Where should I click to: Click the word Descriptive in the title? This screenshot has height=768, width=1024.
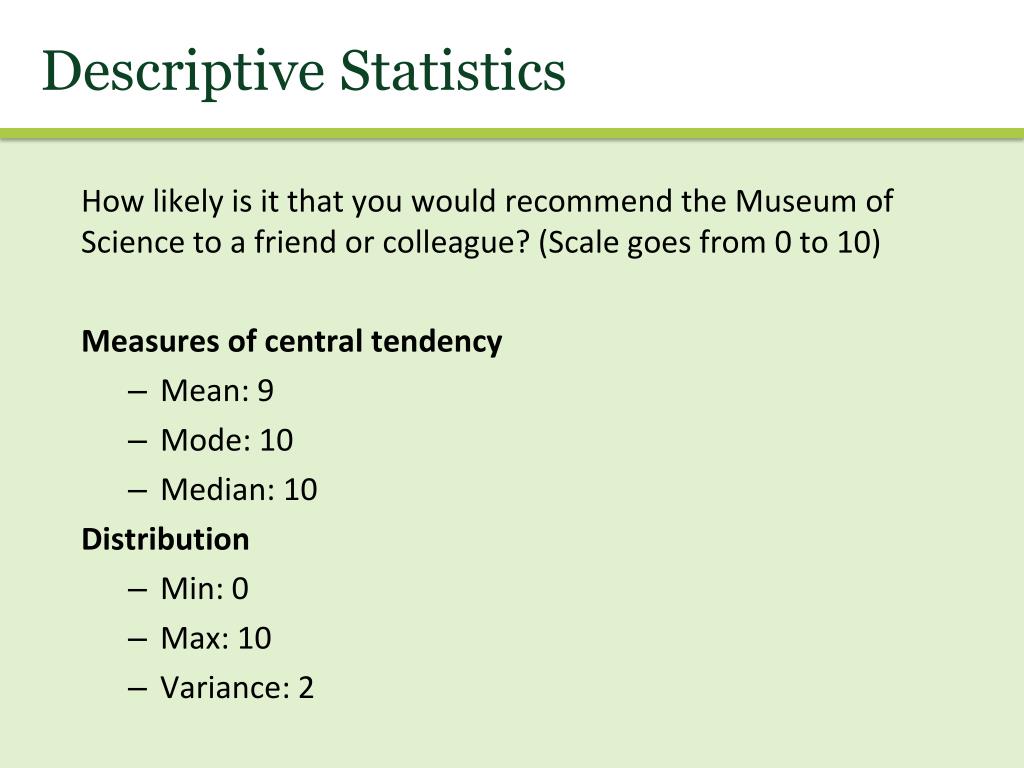pos(183,72)
